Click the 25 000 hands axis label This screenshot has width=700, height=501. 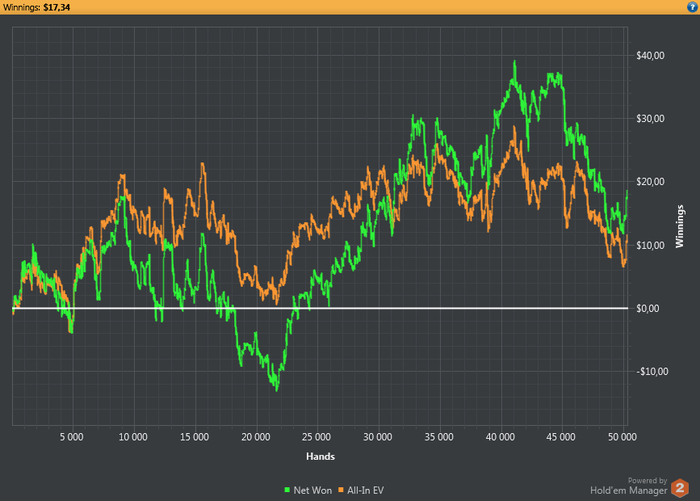(316, 437)
